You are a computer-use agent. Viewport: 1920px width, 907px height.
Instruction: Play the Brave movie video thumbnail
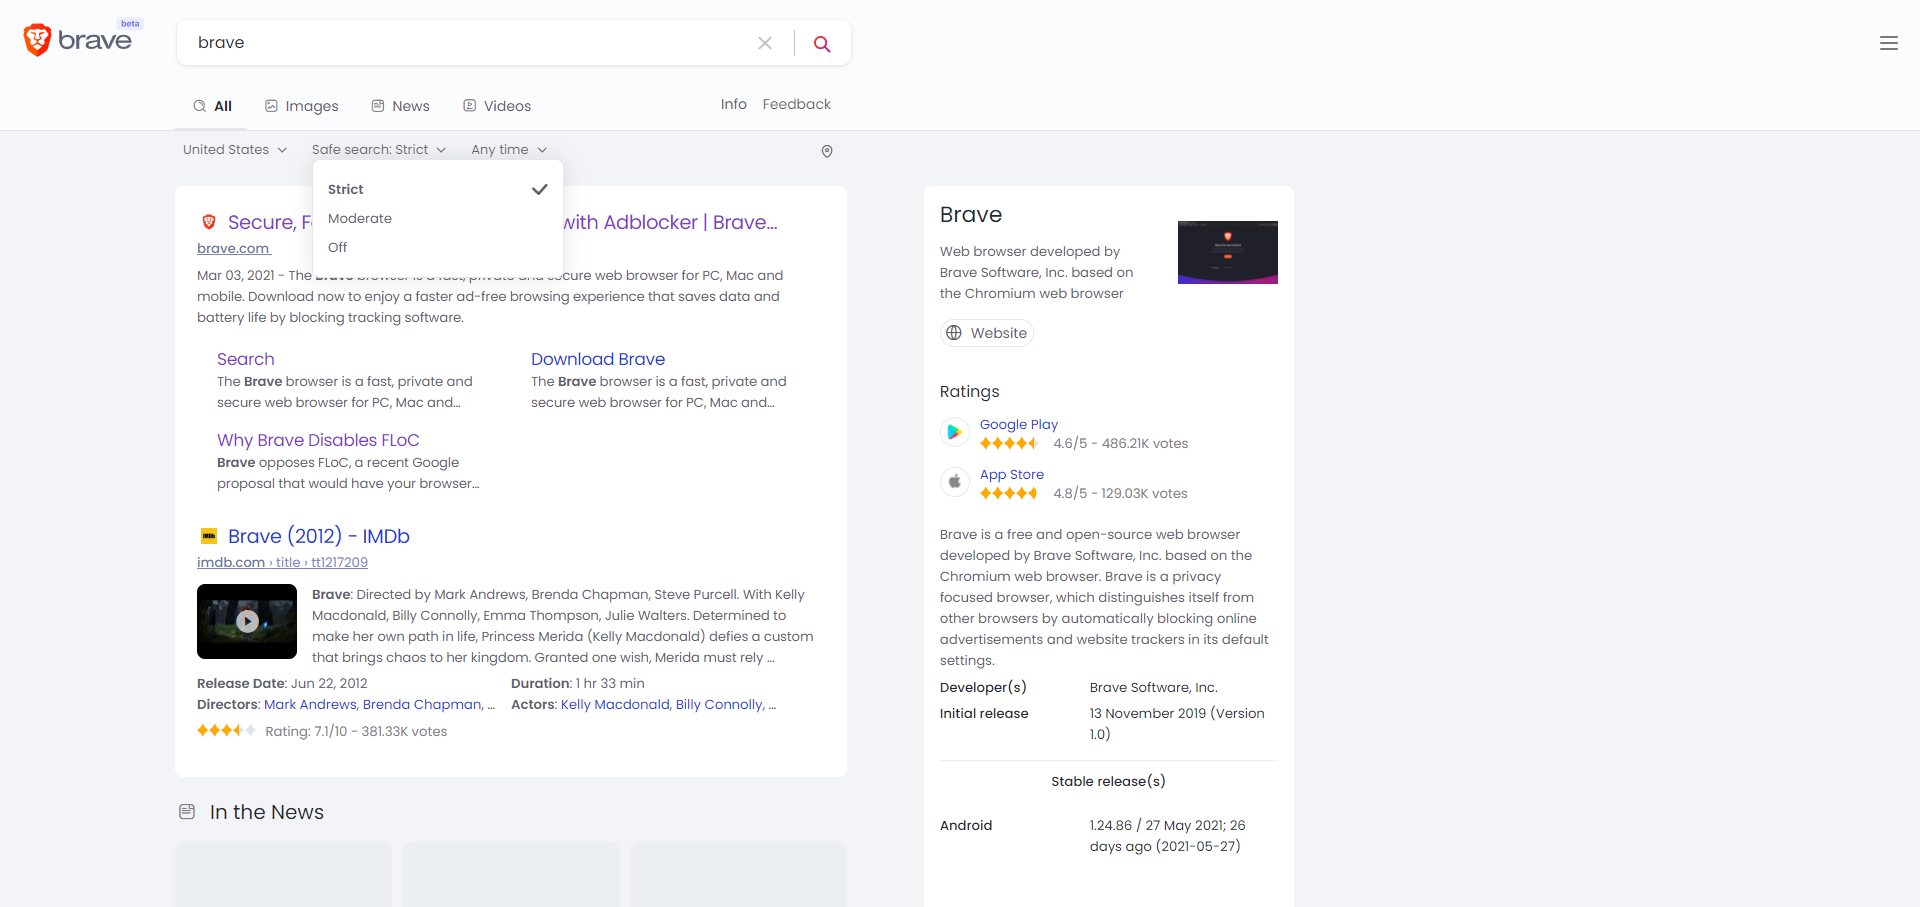click(247, 621)
